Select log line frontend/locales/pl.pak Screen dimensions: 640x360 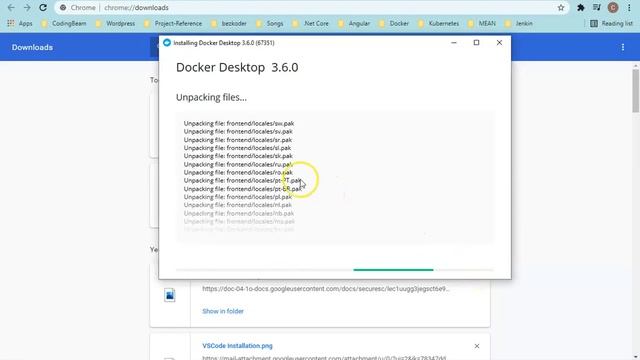pyautogui.click(x=238, y=197)
